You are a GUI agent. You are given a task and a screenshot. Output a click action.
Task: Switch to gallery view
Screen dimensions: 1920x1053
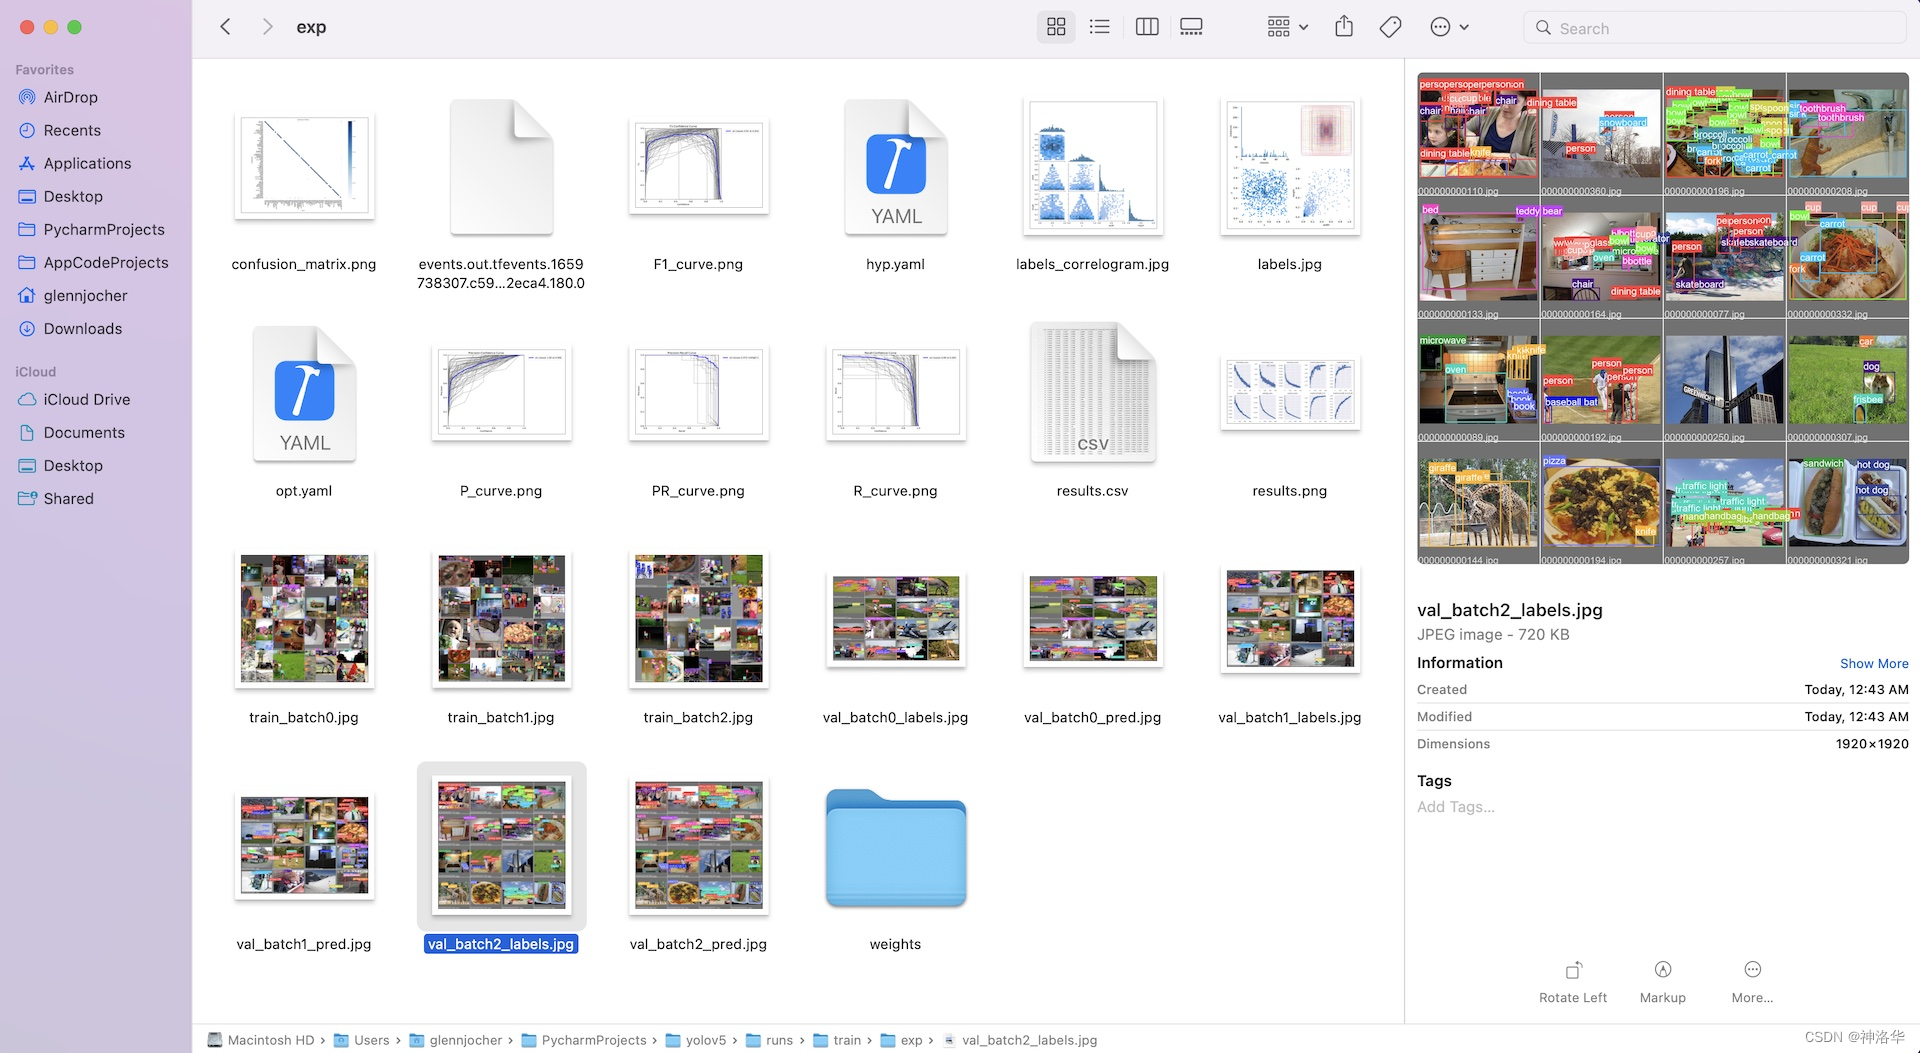point(1191,27)
